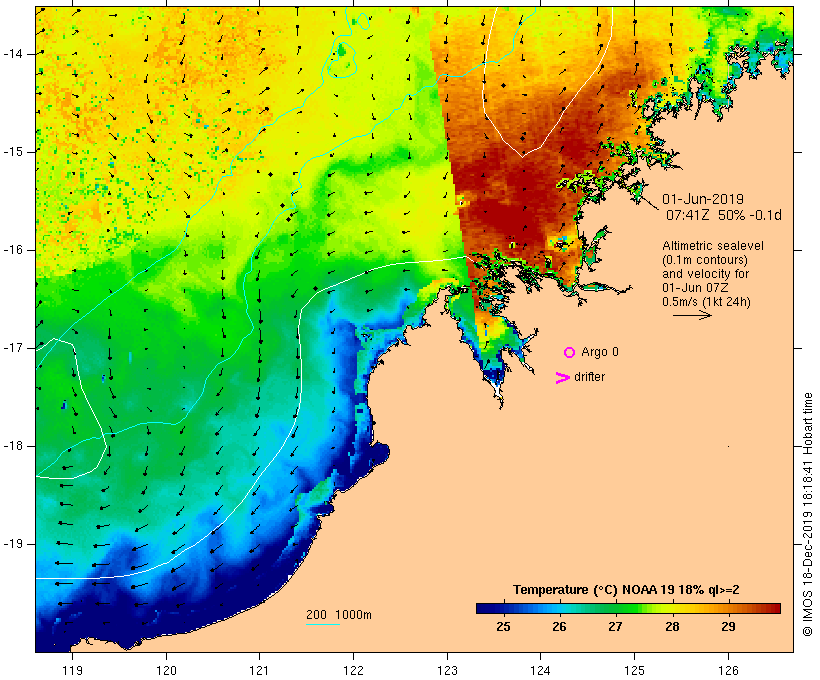This screenshot has height=680, width=820.
Task: Click the 125 longitude axis label
Action: coord(634,670)
